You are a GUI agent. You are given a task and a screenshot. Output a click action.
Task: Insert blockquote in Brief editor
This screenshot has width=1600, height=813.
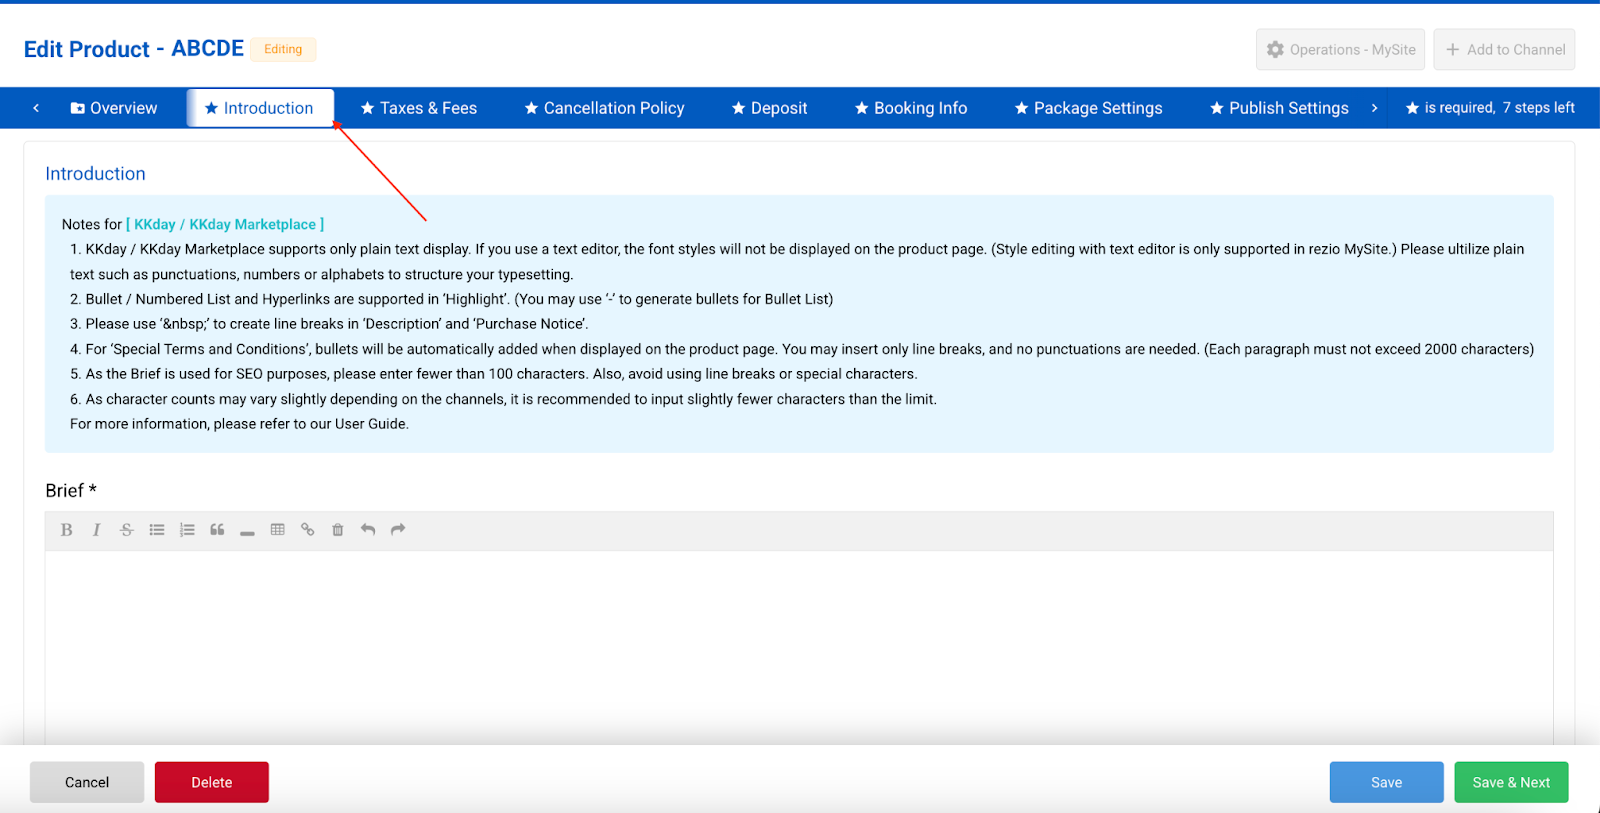(x=217, y=530)
